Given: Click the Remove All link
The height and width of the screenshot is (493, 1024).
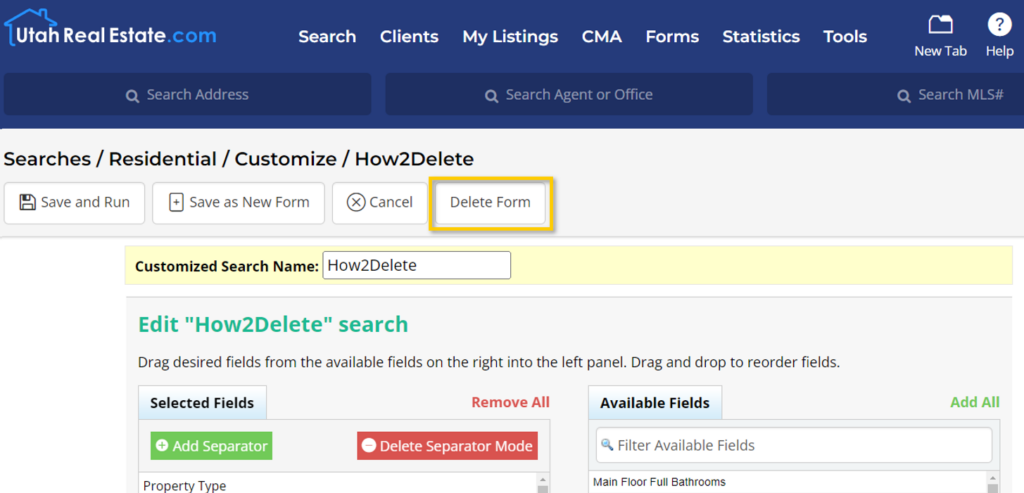Looking at the screenshot, I should coord(510,402).
